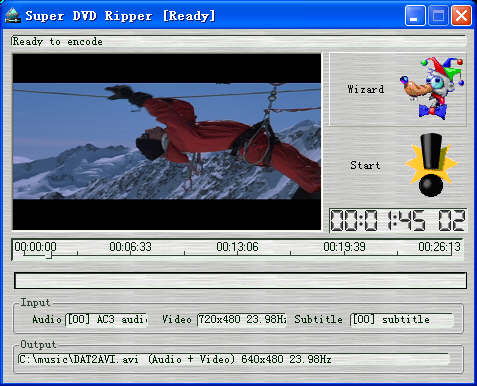Click the 00:13:06 mark on timeline
The image size is (477, 386).
tap(237, 247)
